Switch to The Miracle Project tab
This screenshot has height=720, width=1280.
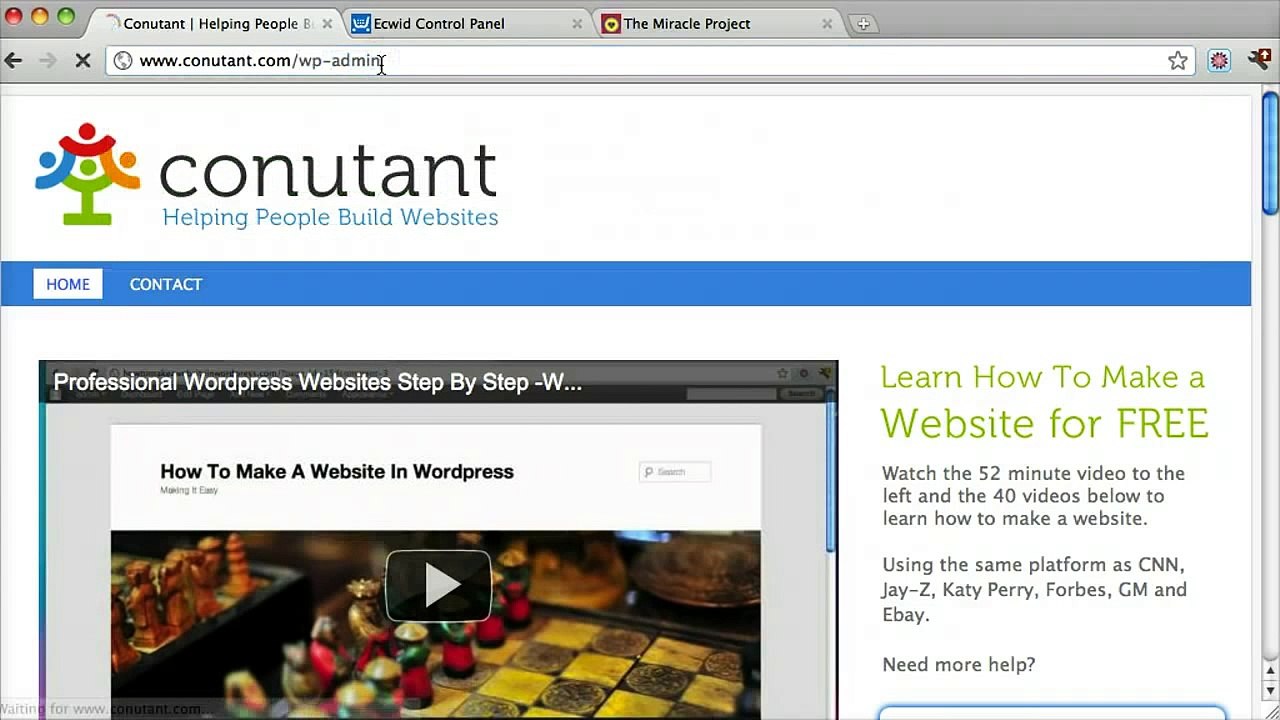[714, 24]
